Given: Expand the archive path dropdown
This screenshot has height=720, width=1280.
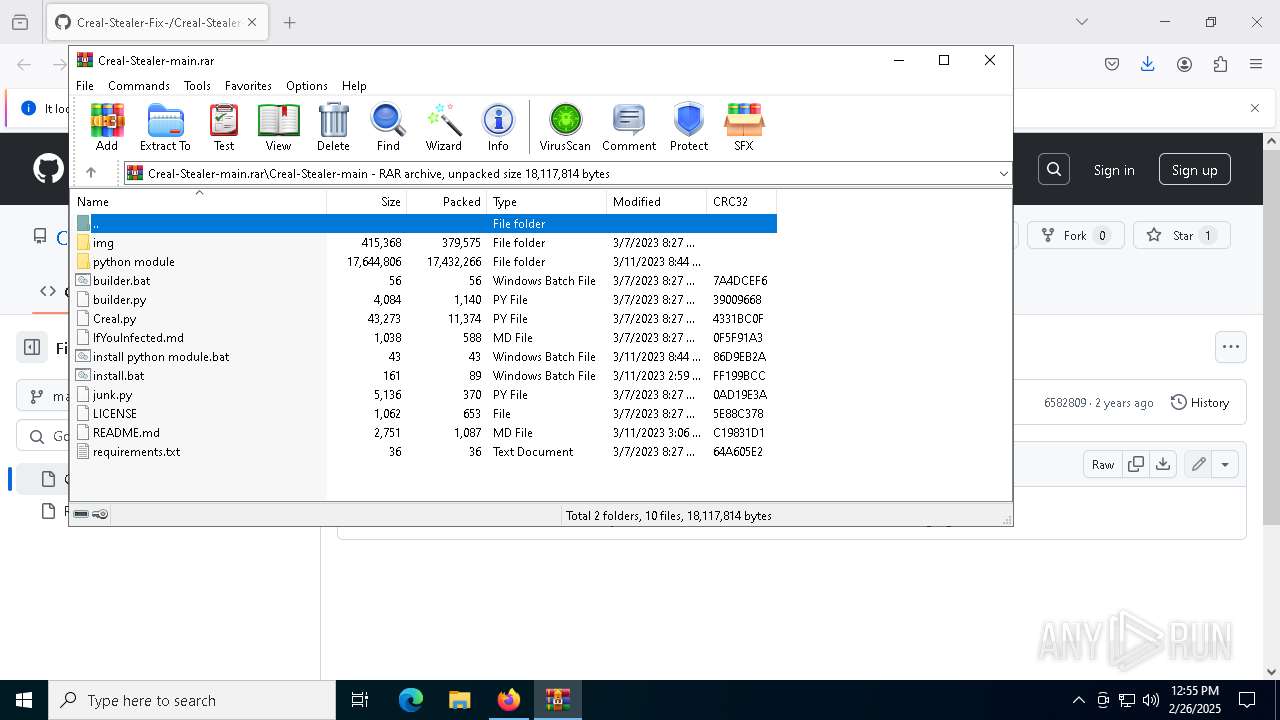Looking at the screenshot, I should point(1003,174).
